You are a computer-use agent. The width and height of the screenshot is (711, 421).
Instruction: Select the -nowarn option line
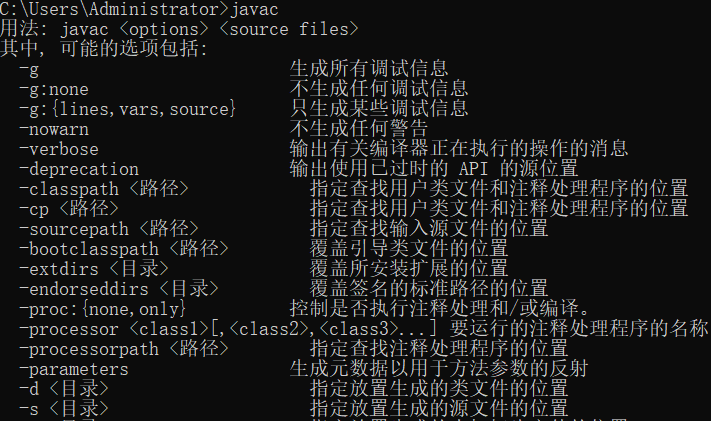pos(54,129)
